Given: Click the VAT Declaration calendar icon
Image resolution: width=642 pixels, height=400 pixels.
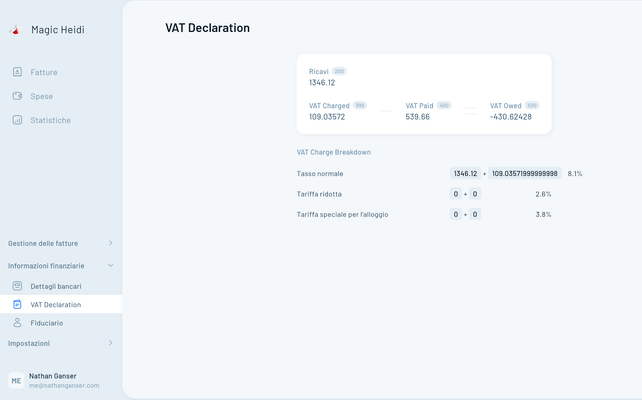Looking at the screenshot, I should point(17,304).
